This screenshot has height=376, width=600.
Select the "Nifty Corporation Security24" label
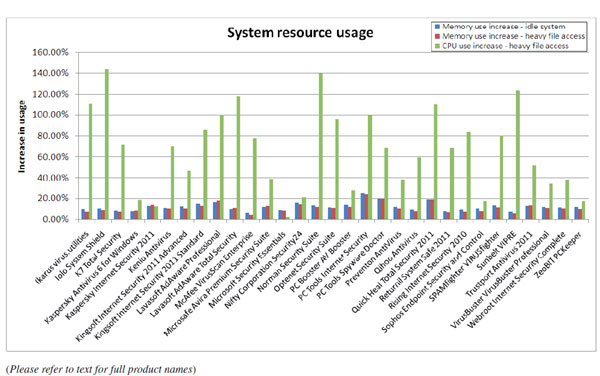(264, 269)
